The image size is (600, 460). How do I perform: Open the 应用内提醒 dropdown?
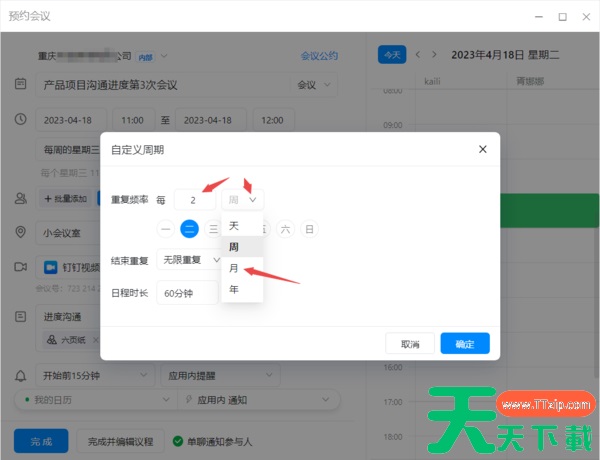pos(220,375)
